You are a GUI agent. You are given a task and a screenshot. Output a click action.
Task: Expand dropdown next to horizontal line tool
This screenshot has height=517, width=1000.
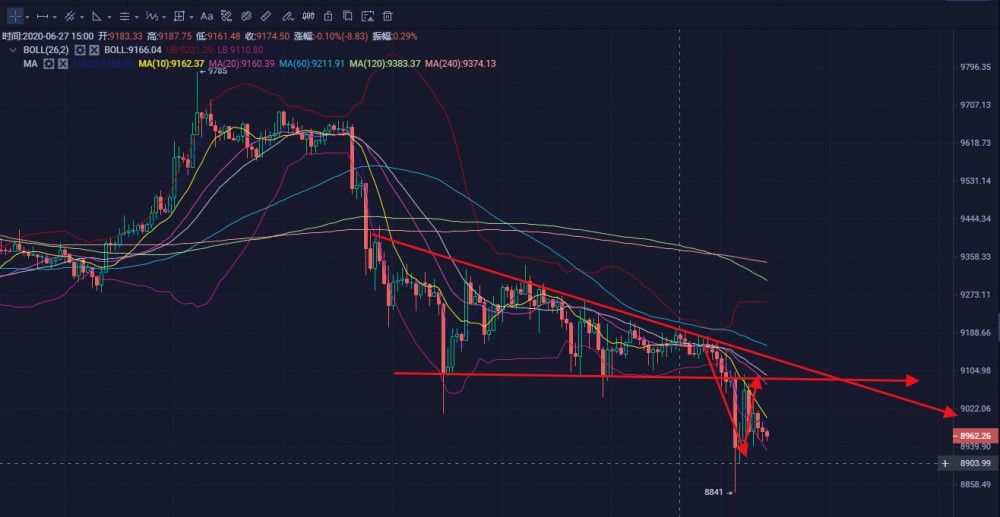click(x=56, y=17)
